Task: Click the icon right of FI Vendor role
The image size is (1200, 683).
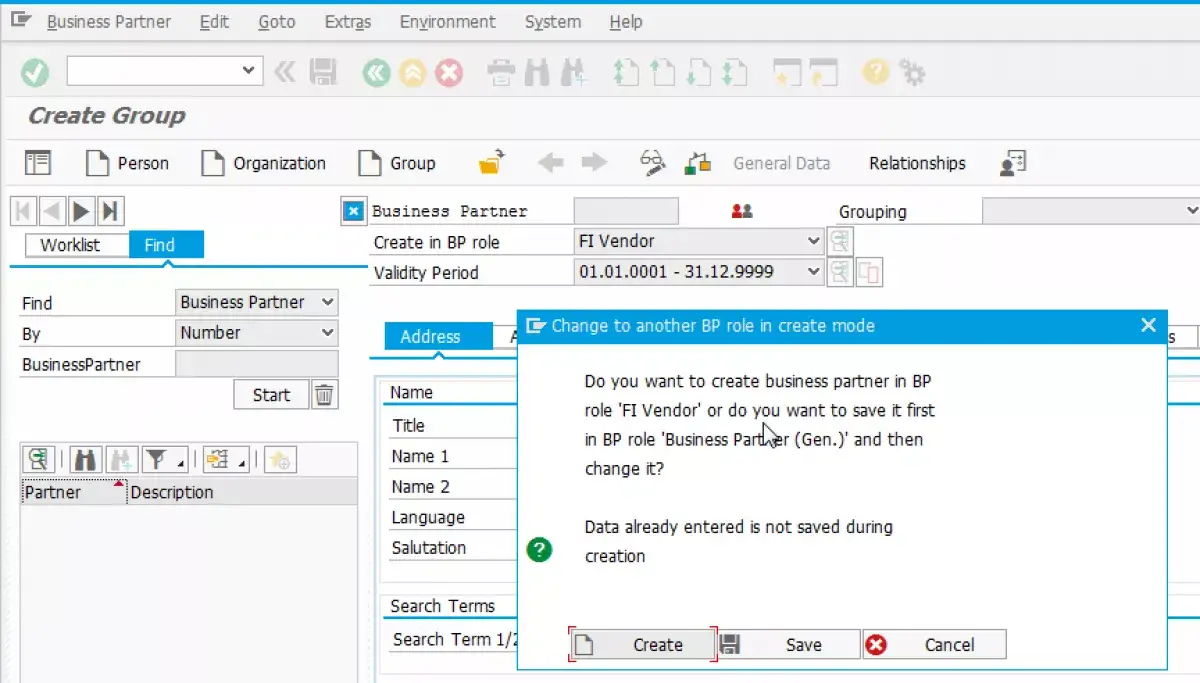Action: pos(840,241)
